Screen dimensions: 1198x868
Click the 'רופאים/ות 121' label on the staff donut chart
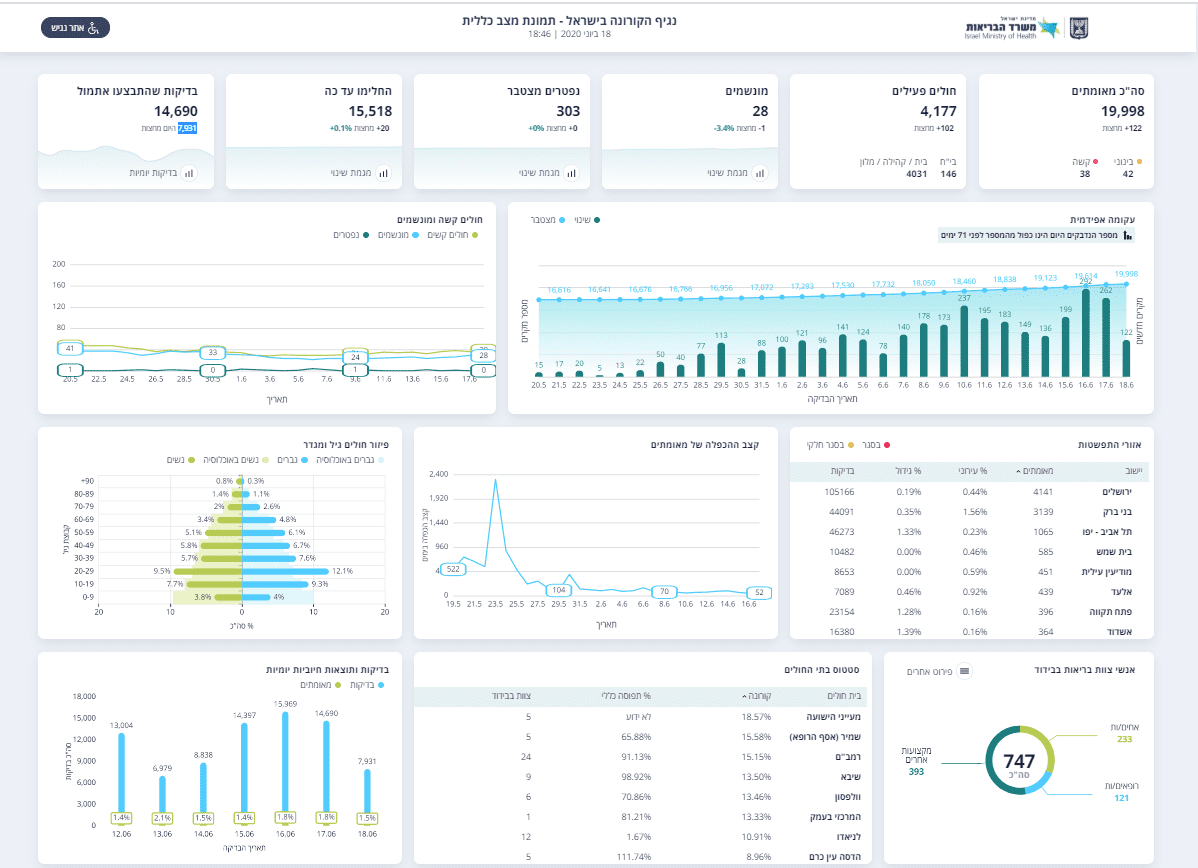[x=1121, y=792]
